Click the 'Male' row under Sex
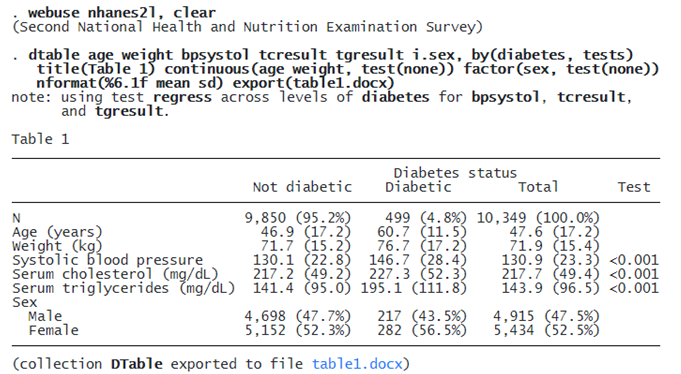 [x=45, y=316]
